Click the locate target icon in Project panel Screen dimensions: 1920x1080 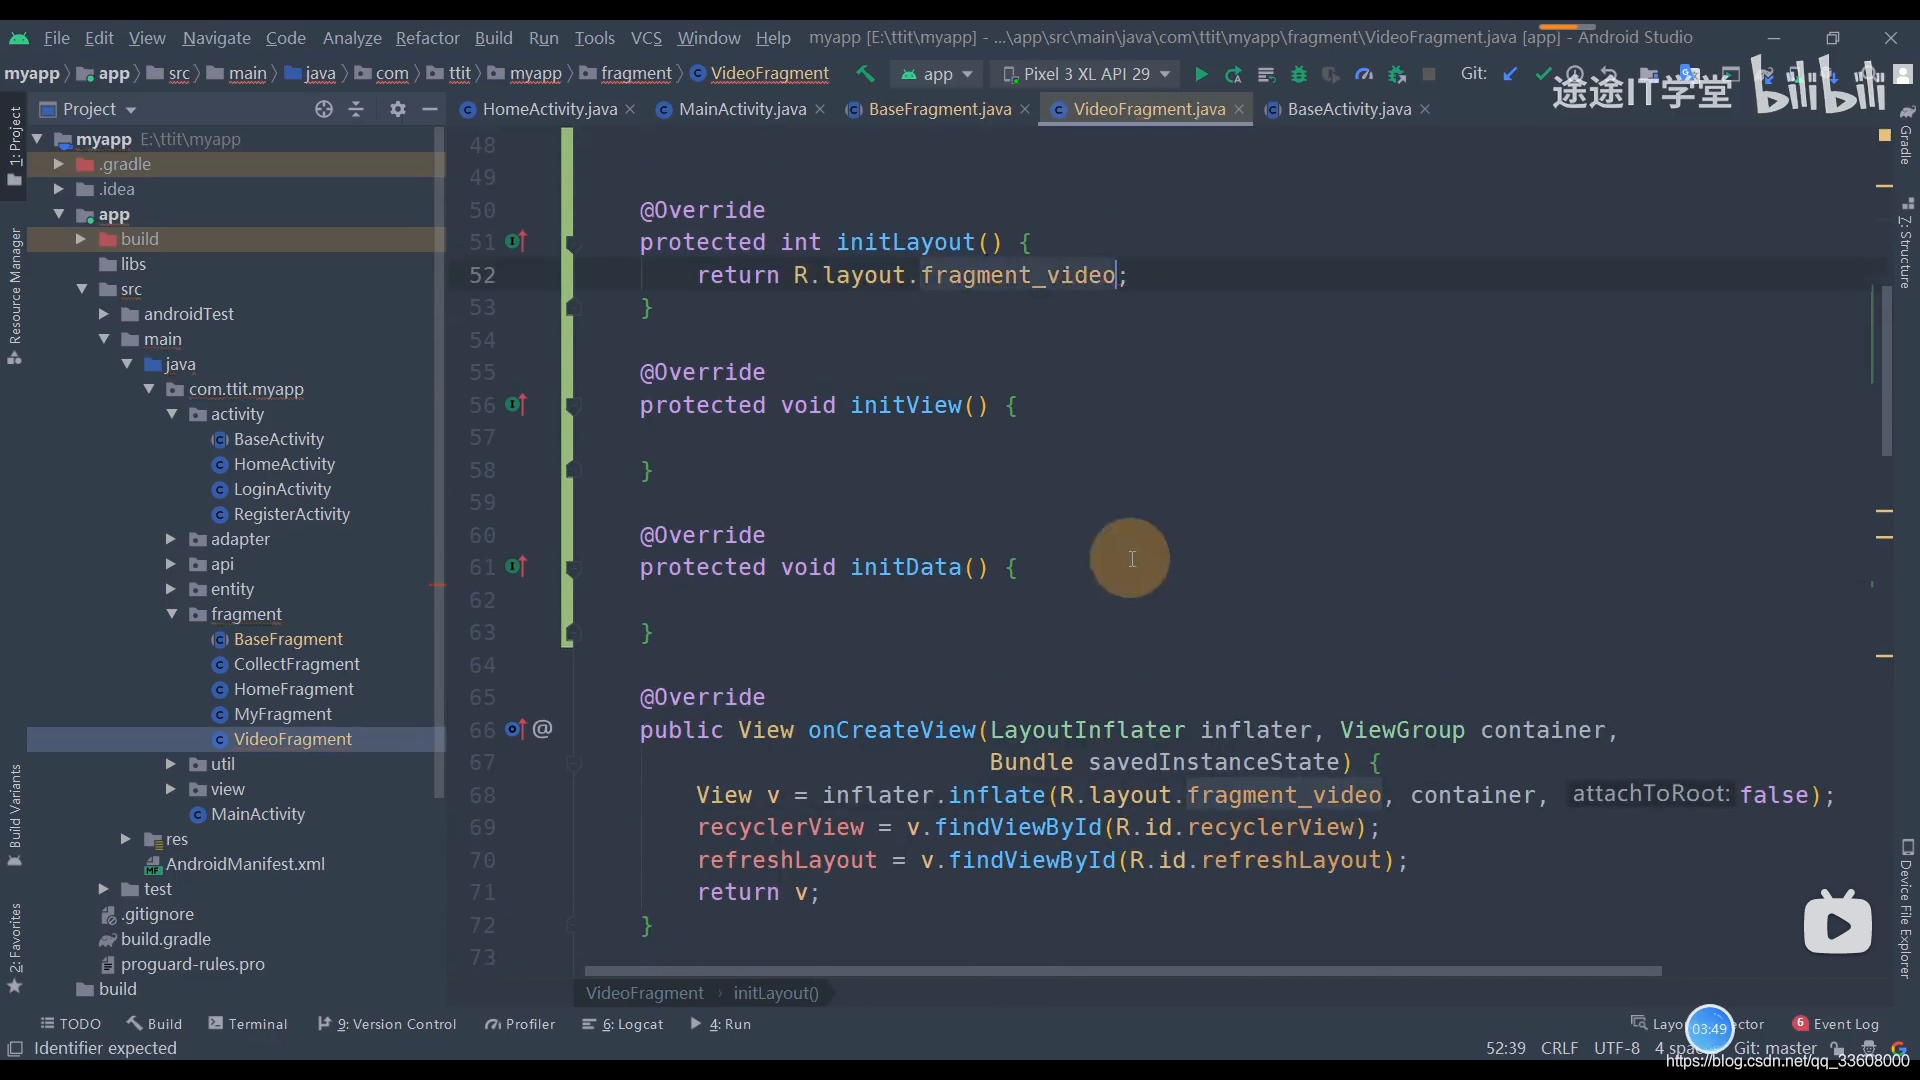(323, 109)
